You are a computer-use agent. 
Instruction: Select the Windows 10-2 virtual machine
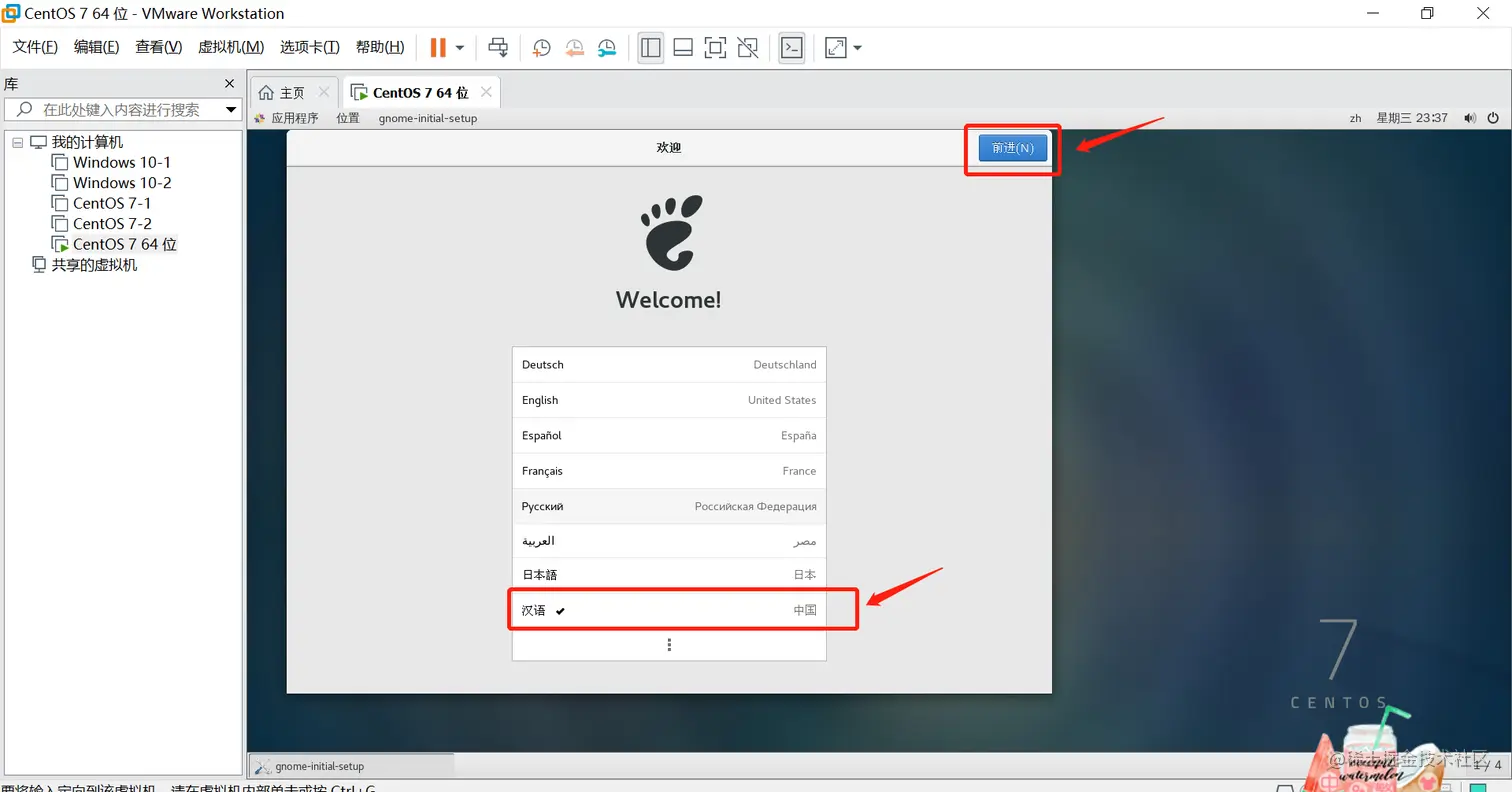click(x=122, y=183)
